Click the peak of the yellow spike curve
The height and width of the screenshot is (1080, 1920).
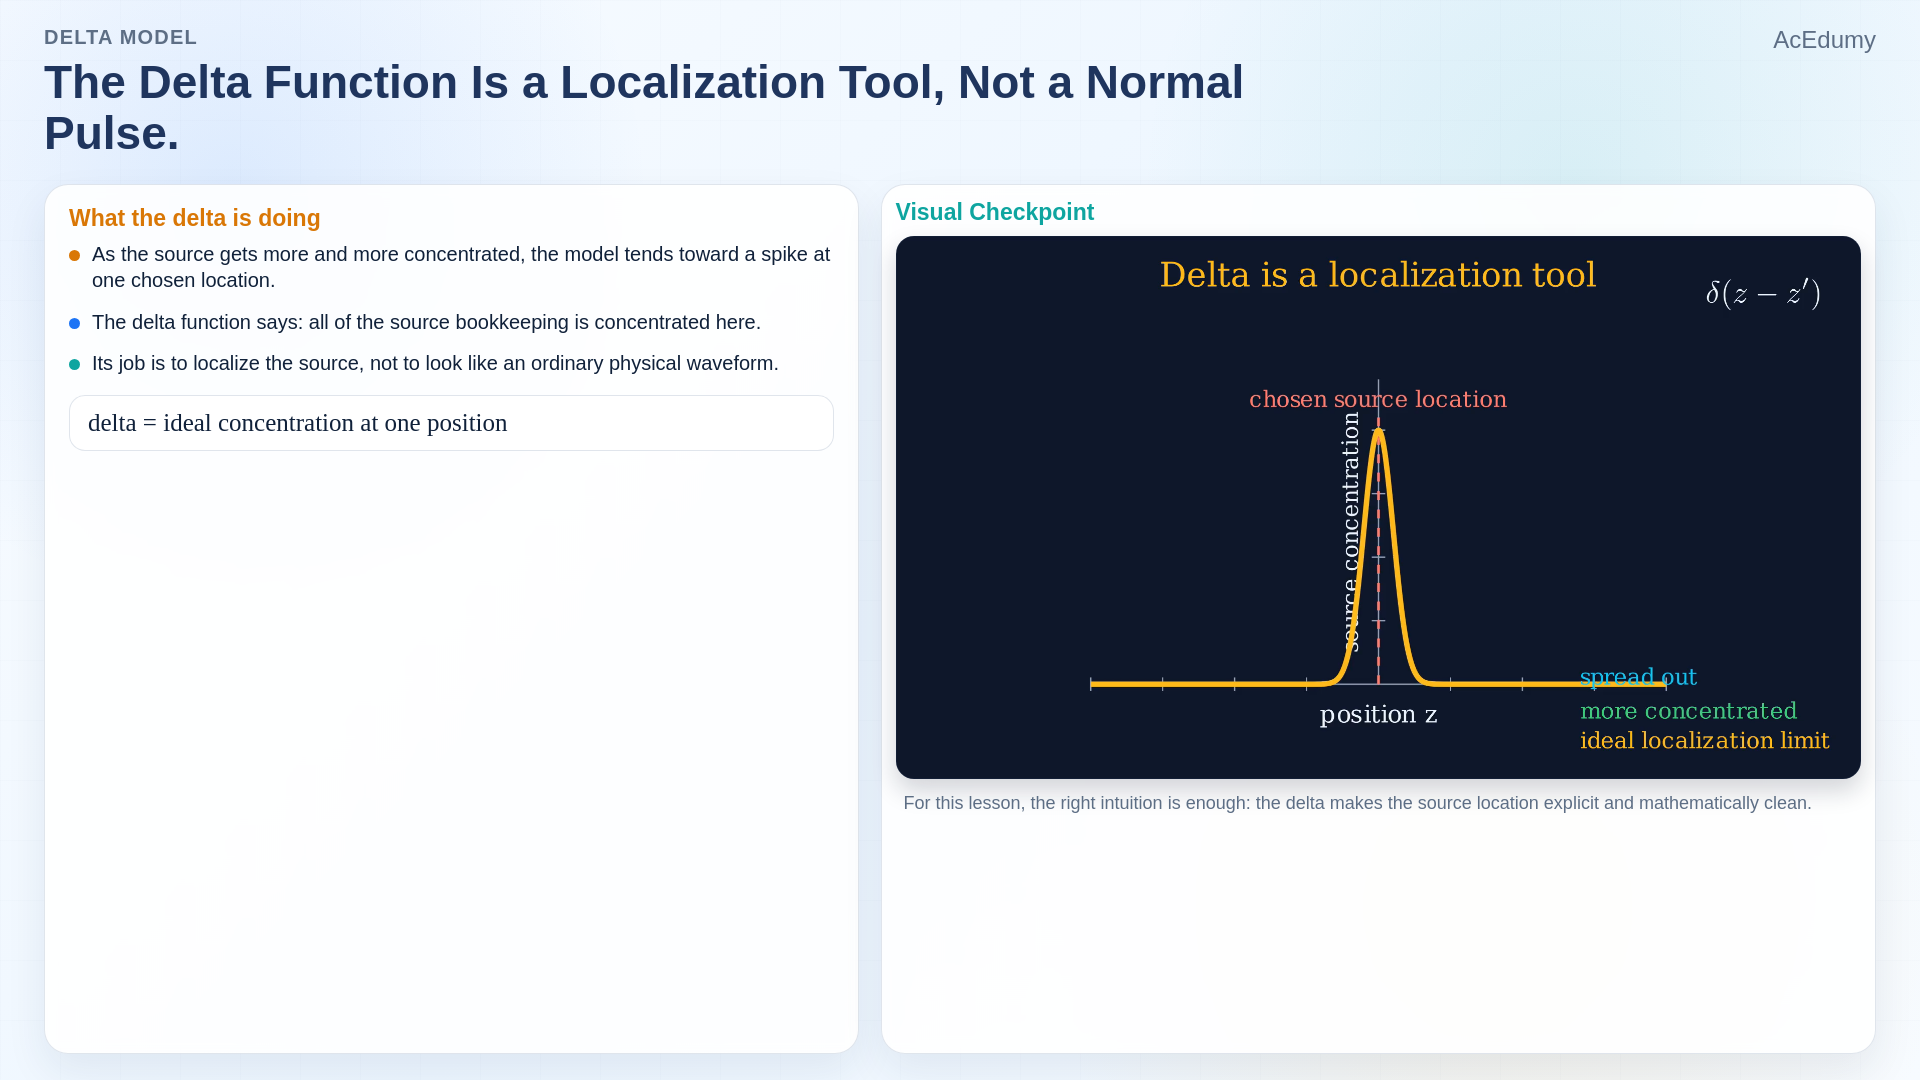[1378, 430]
